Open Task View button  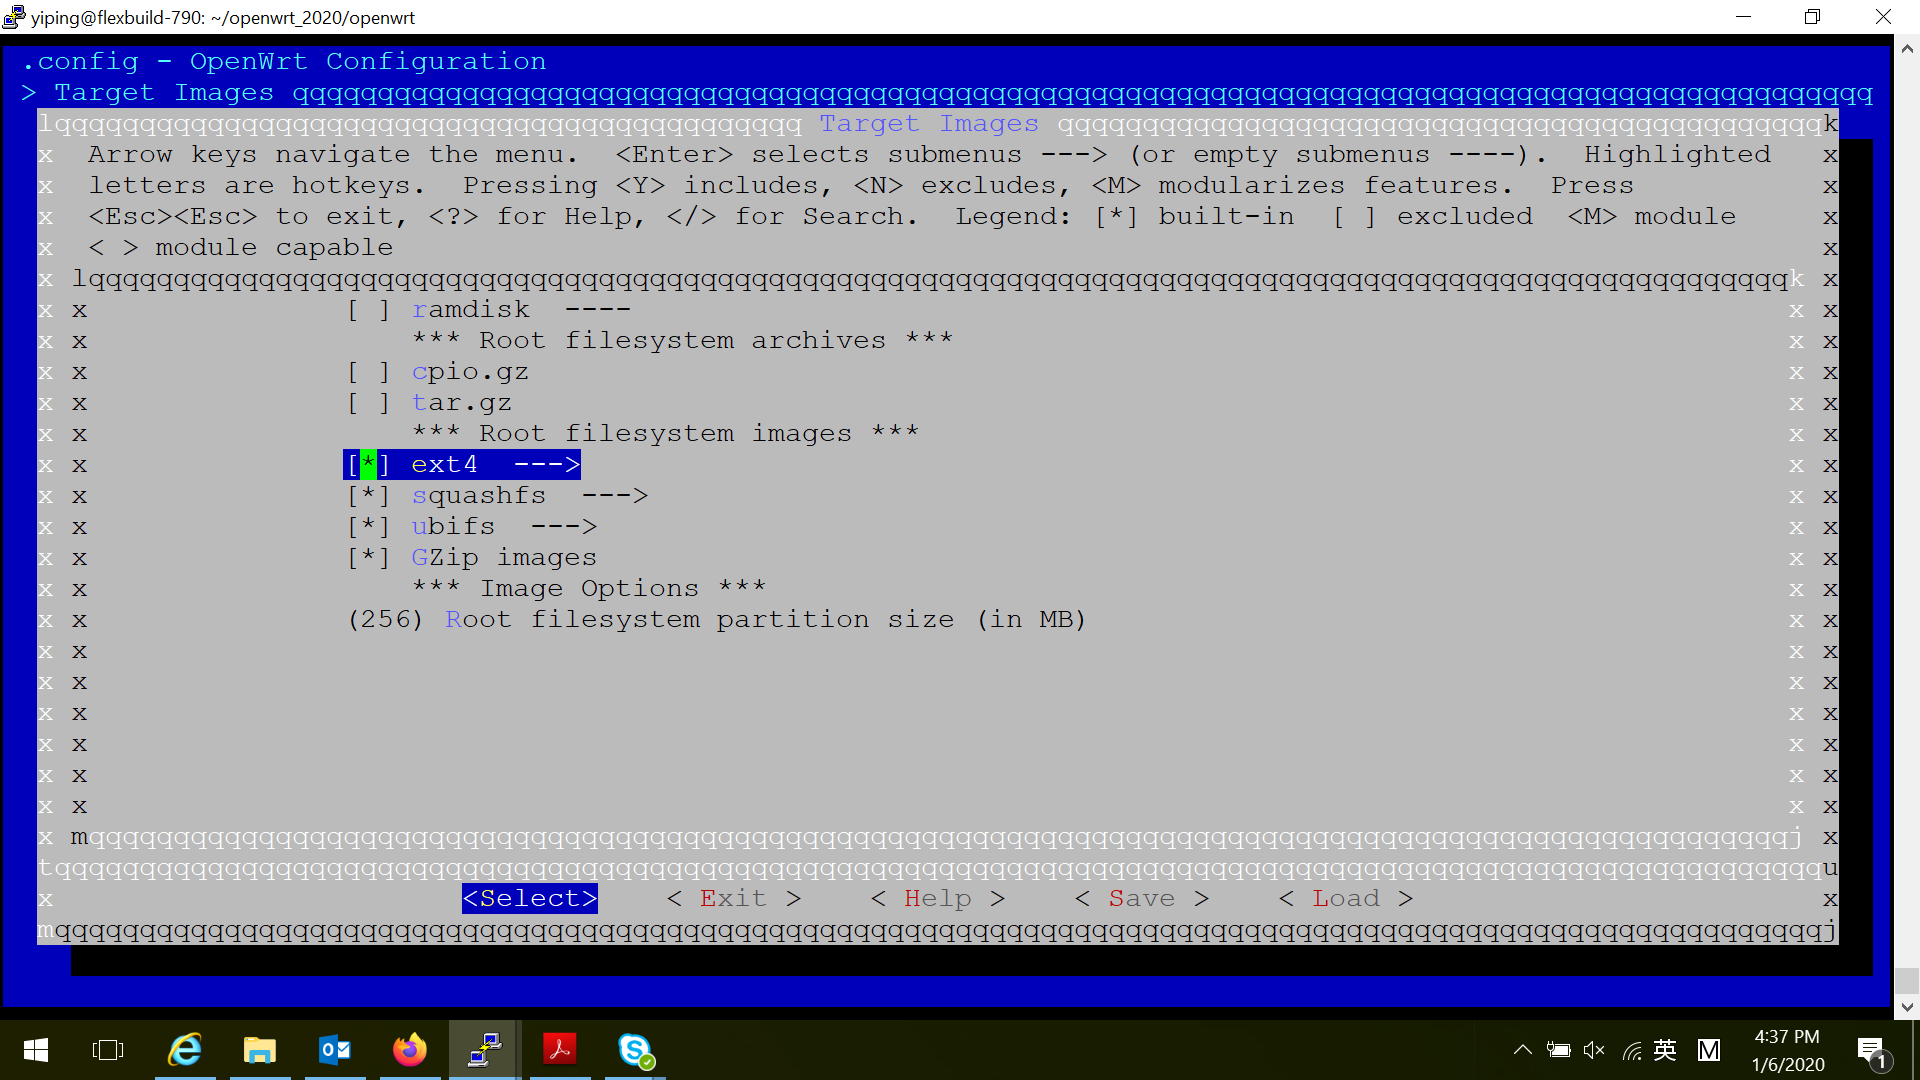(x=108, y=1050)
